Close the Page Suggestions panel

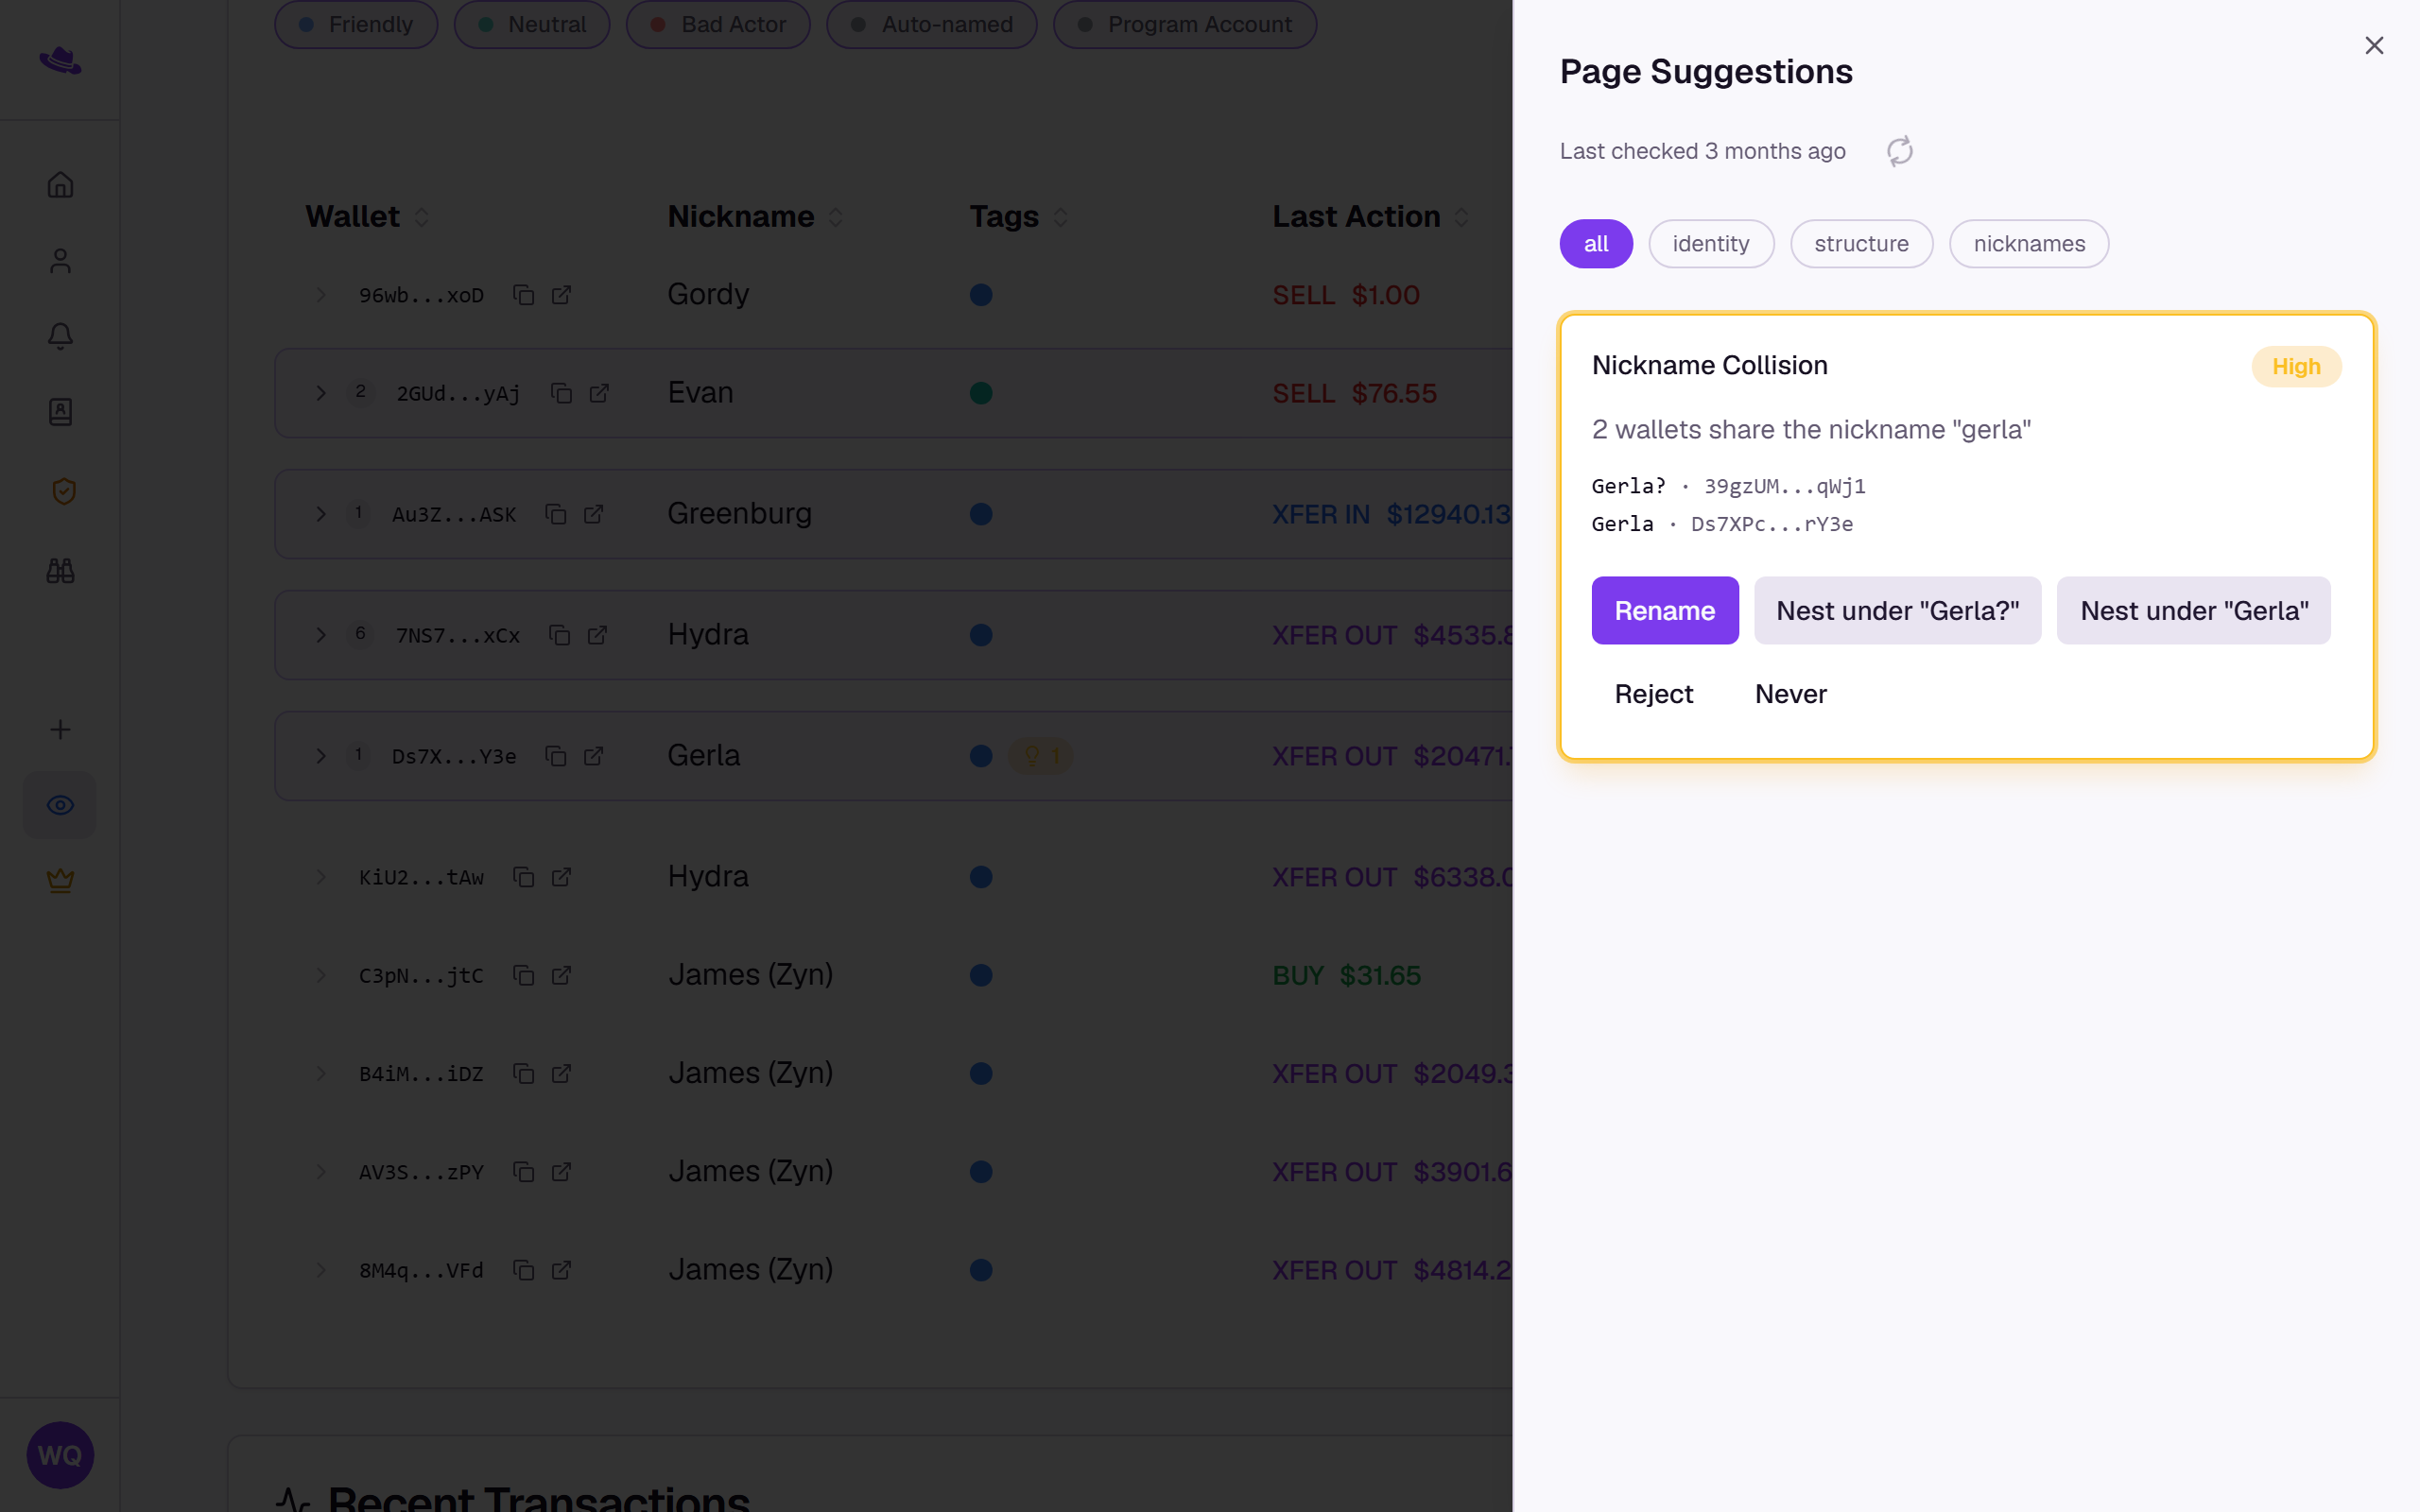click(2374, 45)
